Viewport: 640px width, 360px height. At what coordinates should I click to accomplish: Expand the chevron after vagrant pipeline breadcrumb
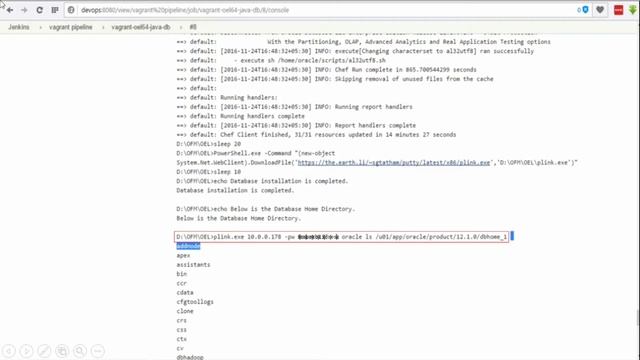103,27
